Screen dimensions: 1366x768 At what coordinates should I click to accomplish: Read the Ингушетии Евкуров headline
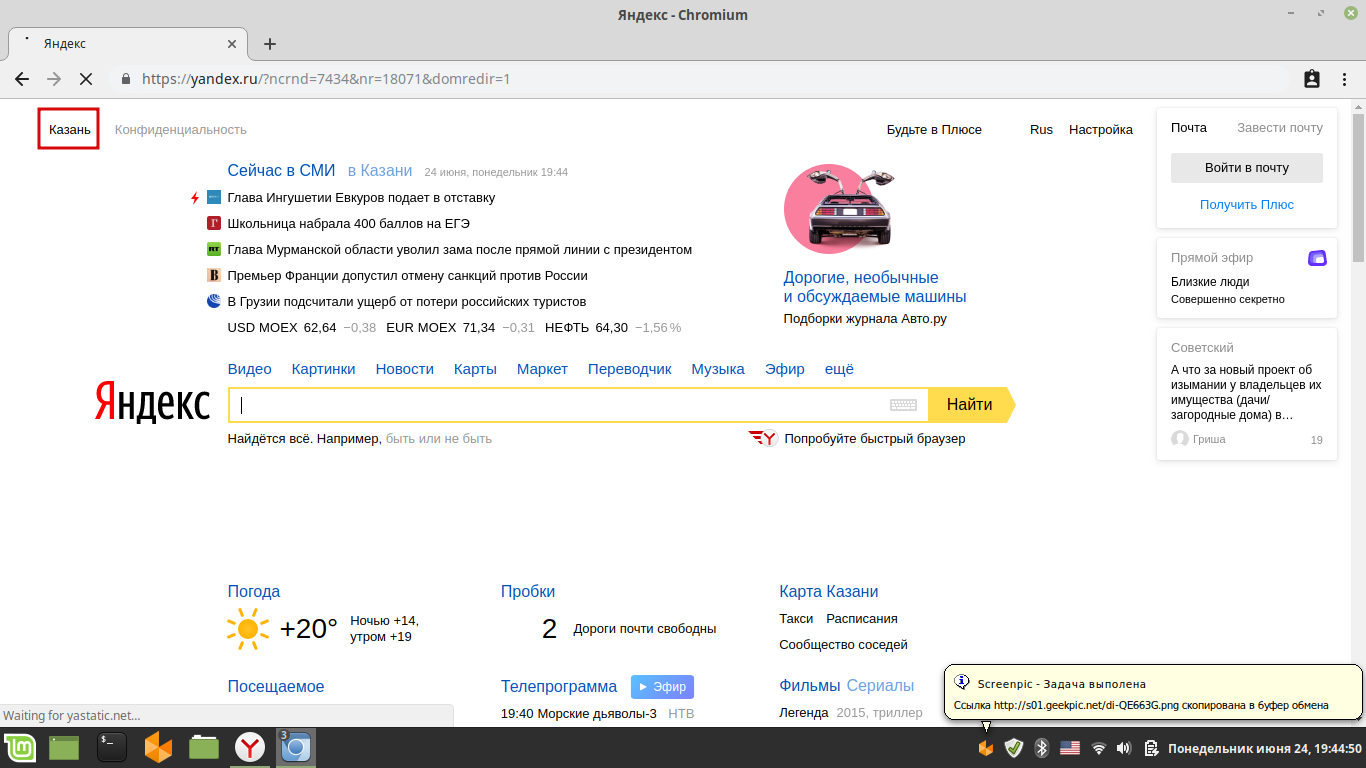coord(361,198)
